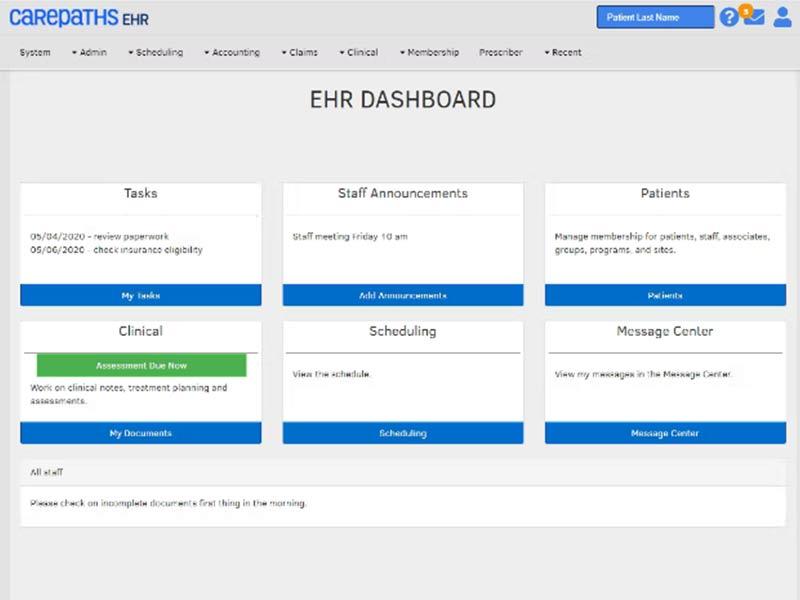The height and width of the screenshot is (600, 800).
Task: Click the blue Scheduling button on its card
Action: click(403, 433)
